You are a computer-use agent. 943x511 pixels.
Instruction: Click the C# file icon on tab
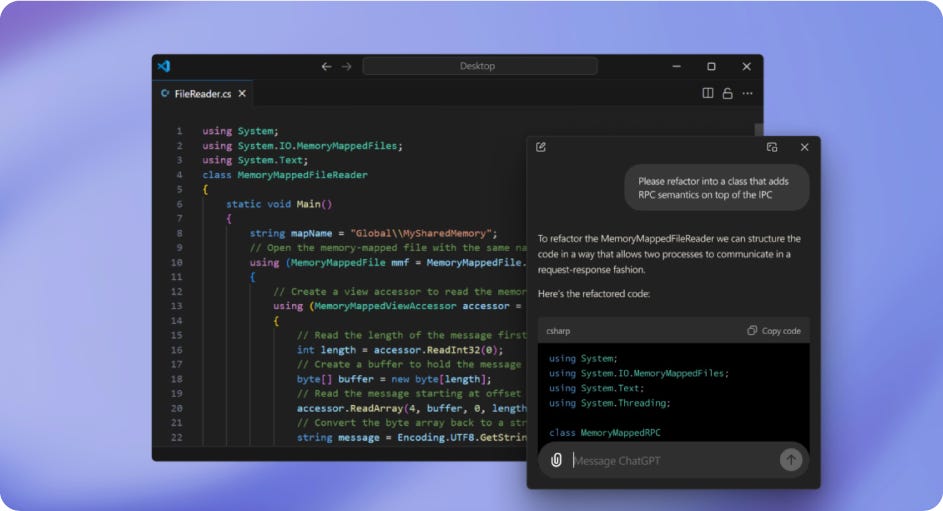(165, 93)
